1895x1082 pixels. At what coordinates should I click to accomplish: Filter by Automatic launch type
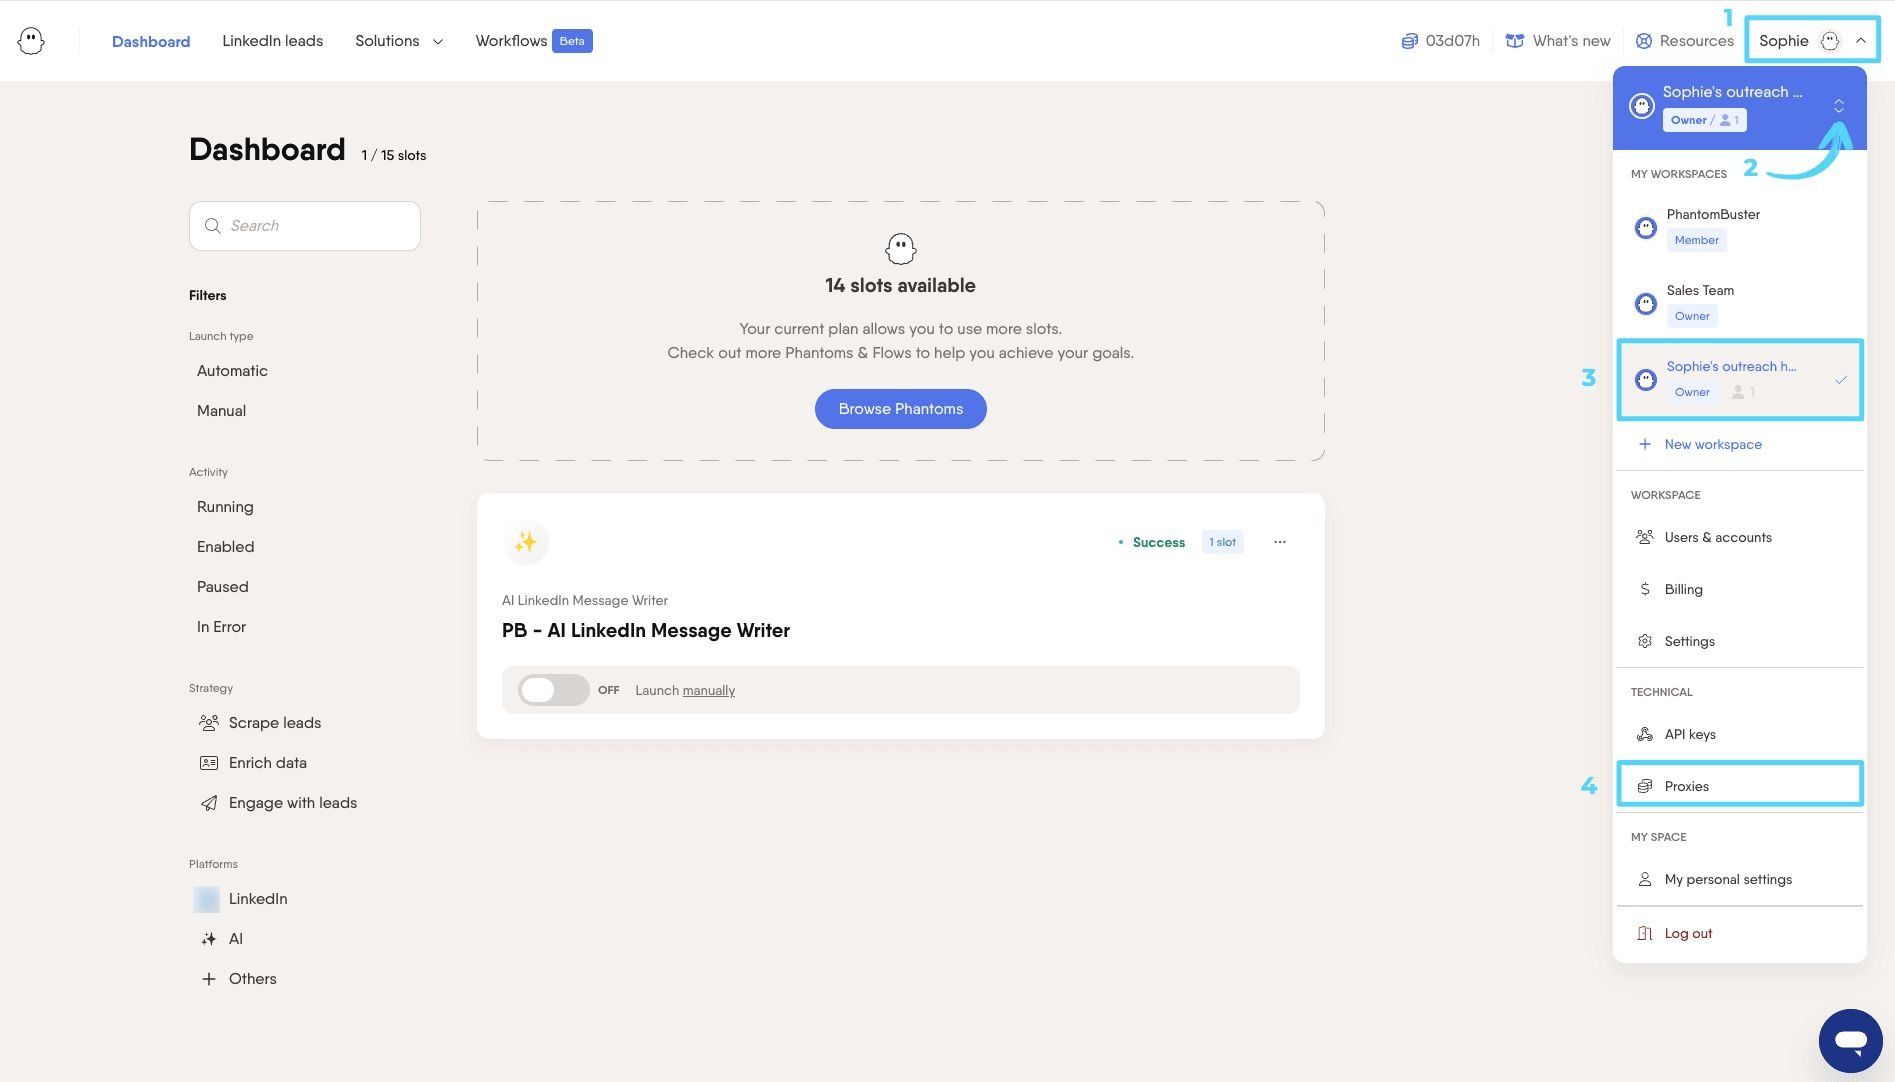pos(232,371)
